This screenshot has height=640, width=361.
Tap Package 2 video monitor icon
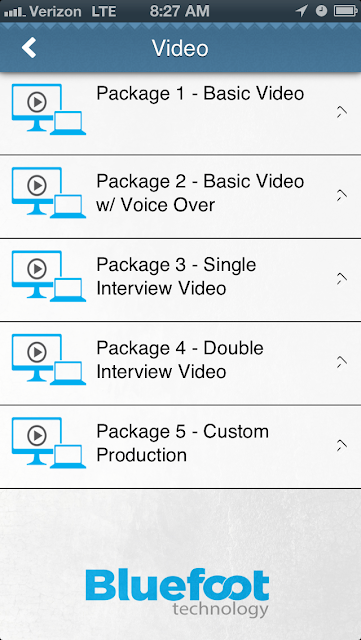click(x=49, y=193)
